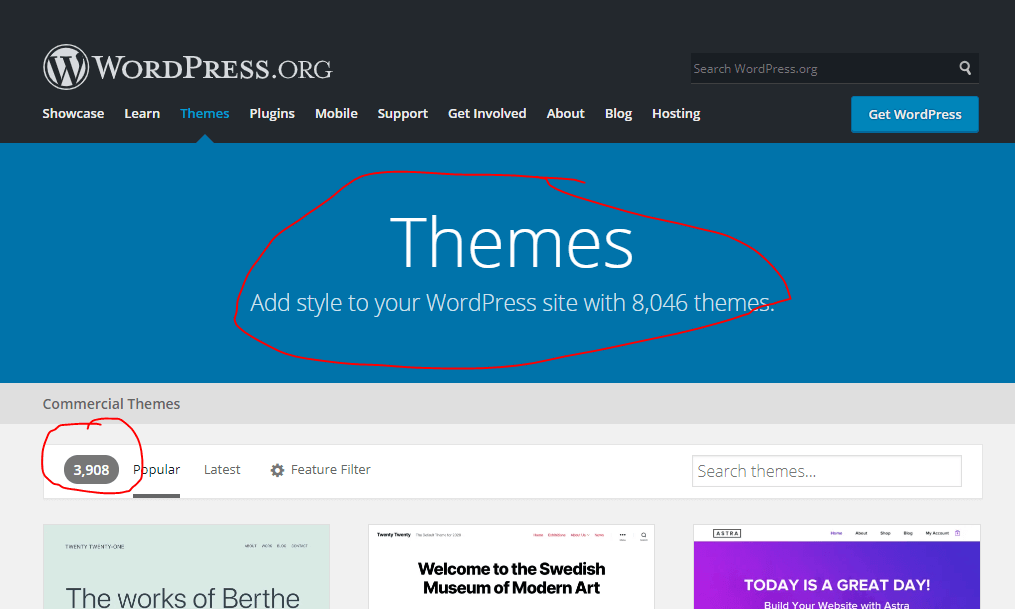
Task: Visit the Get Involved page
Action: [x=486, y=113]
